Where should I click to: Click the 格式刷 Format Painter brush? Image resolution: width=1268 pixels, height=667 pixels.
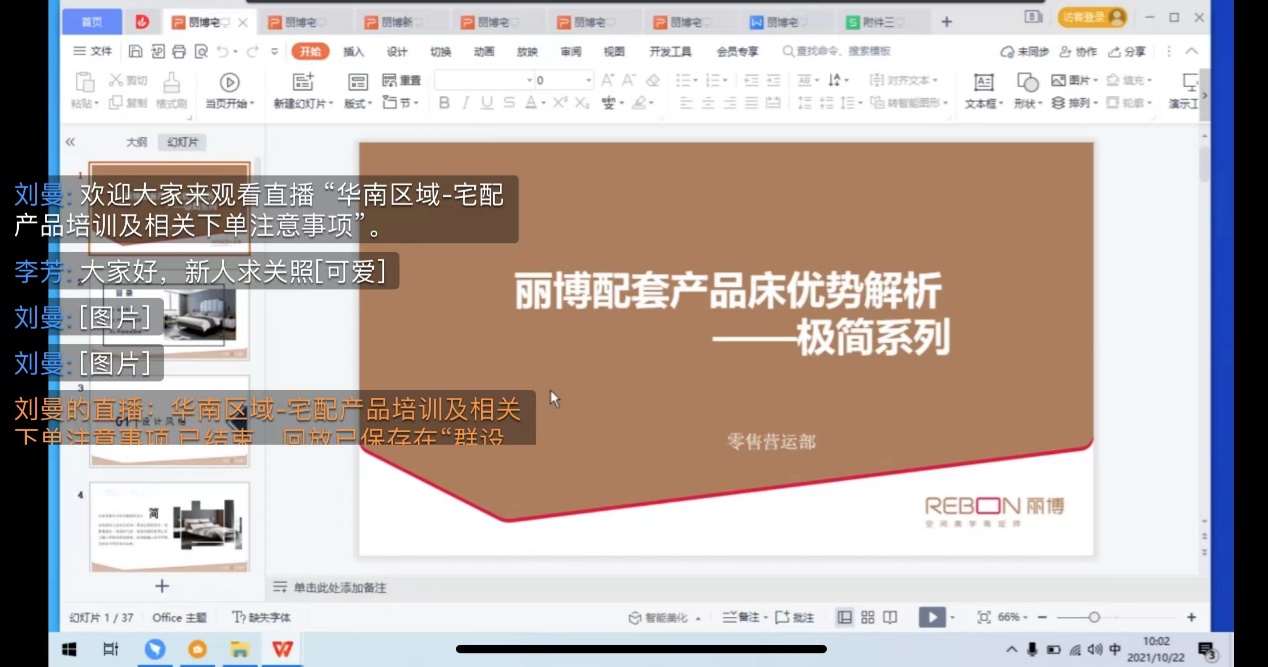pos(171,83)
